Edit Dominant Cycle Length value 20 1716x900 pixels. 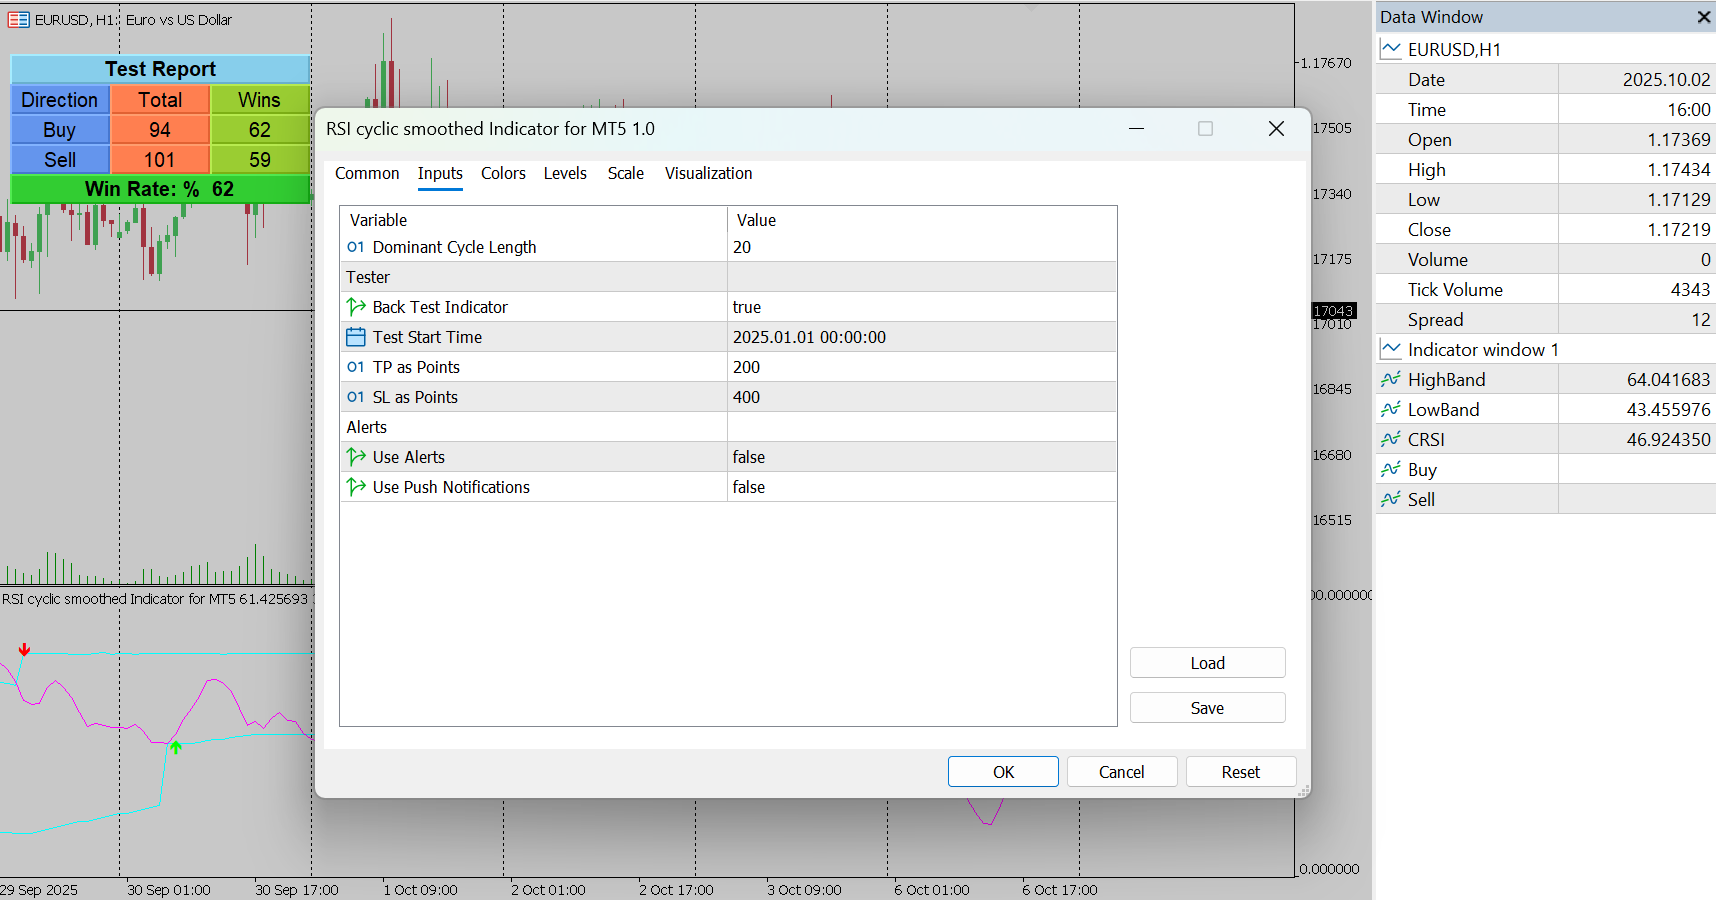(x=921, y=247)
